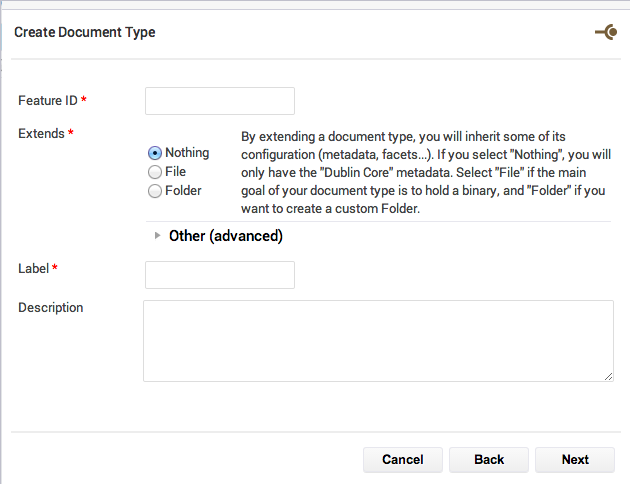This screenshot has width=630, height=484.
Task: Proceed with the Next button
Action: (575, 459)
